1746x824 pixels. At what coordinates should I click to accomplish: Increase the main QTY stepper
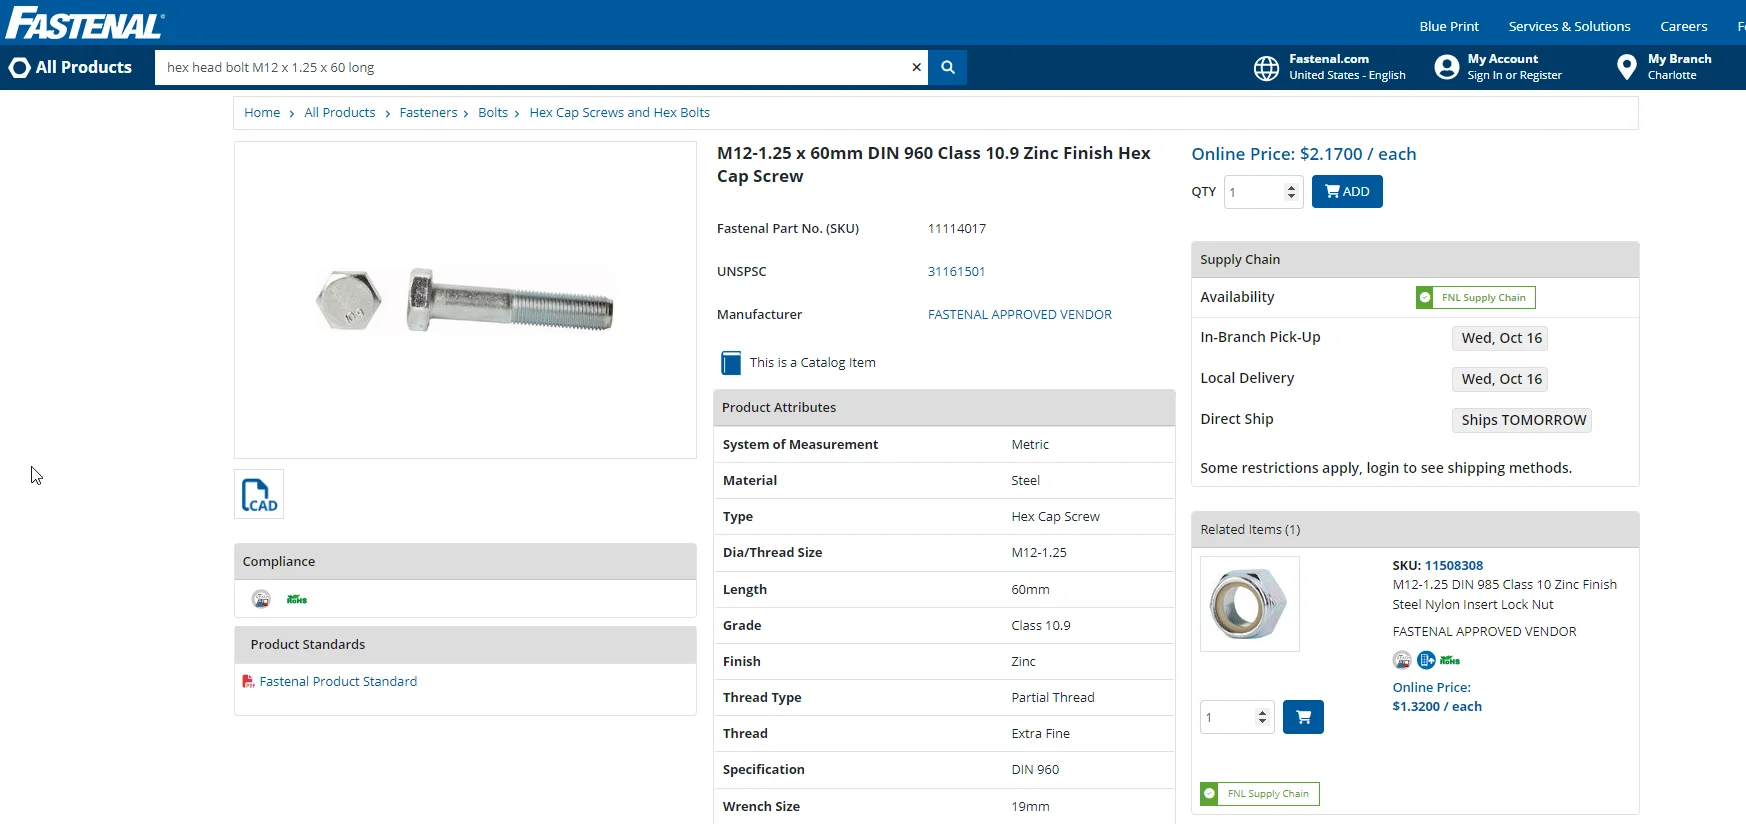[1291, 187]
